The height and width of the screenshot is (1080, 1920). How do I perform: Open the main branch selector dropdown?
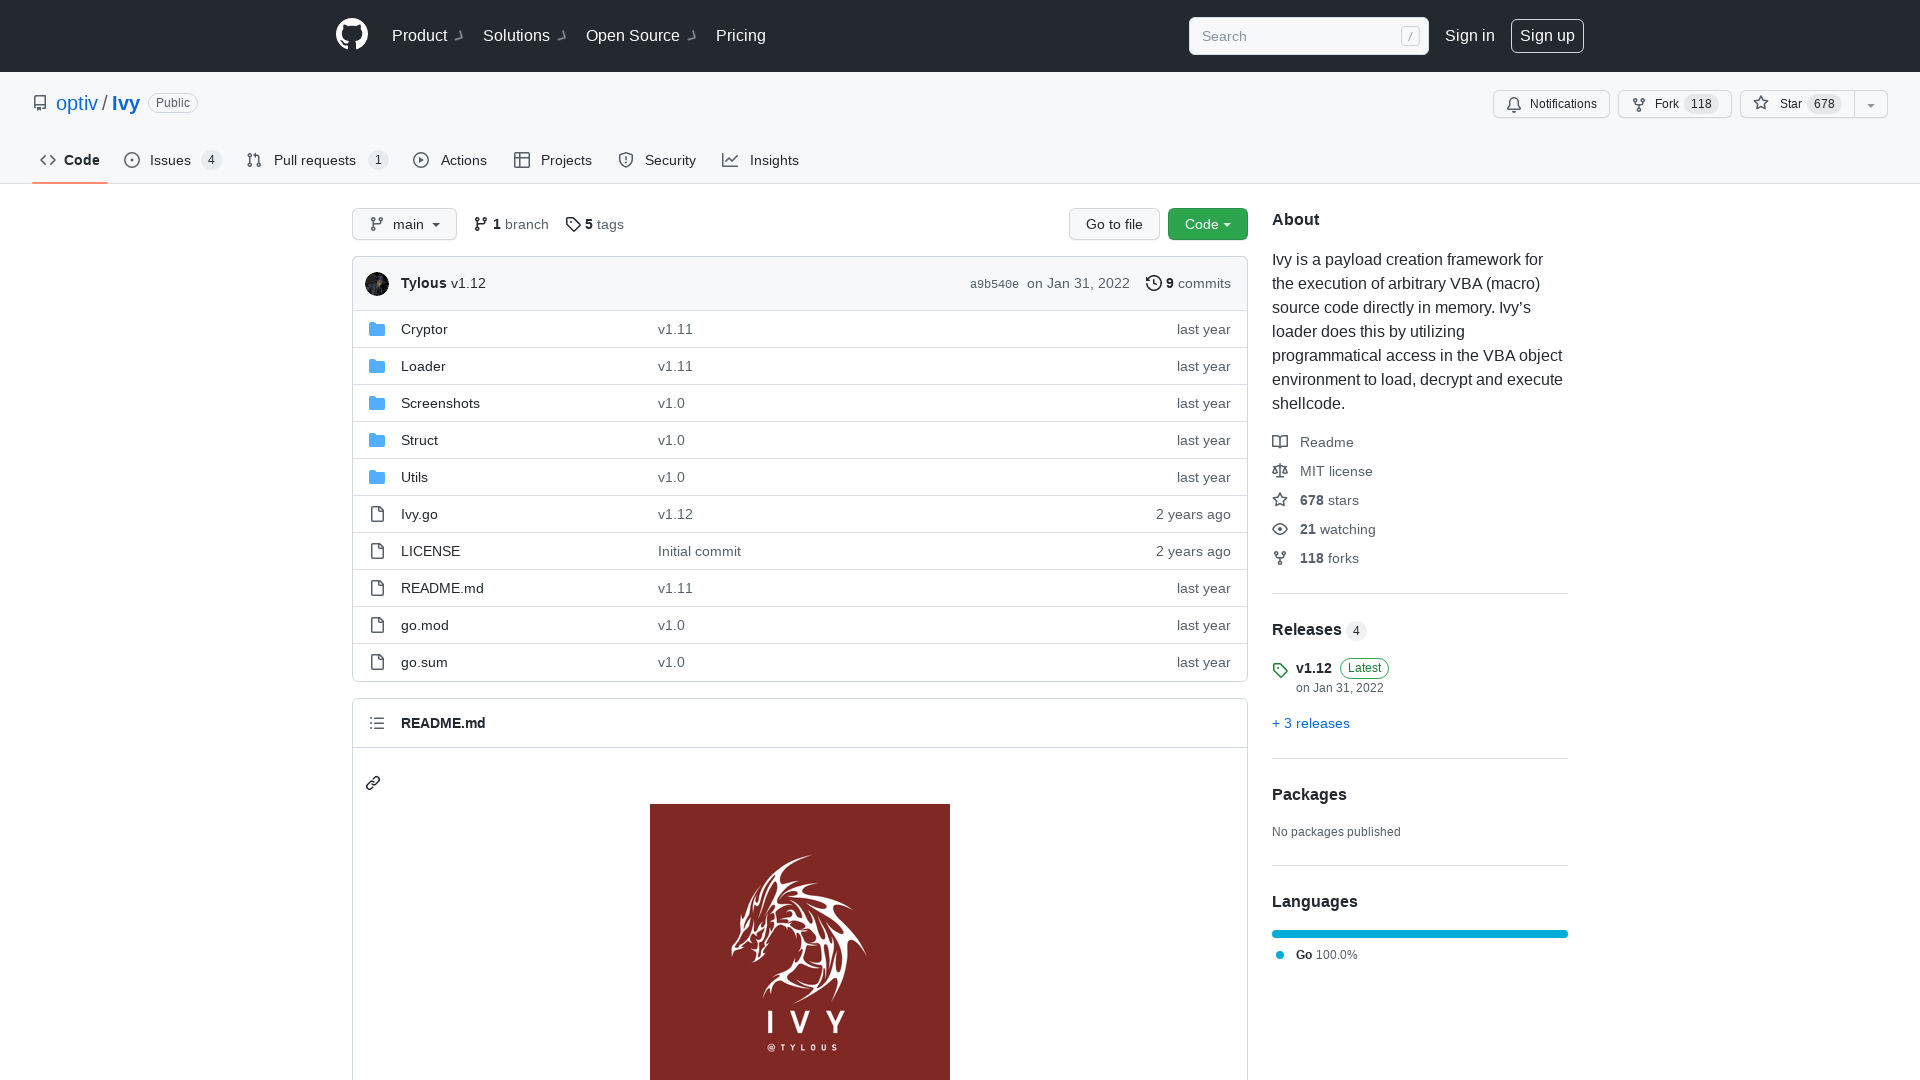[404, 224]
